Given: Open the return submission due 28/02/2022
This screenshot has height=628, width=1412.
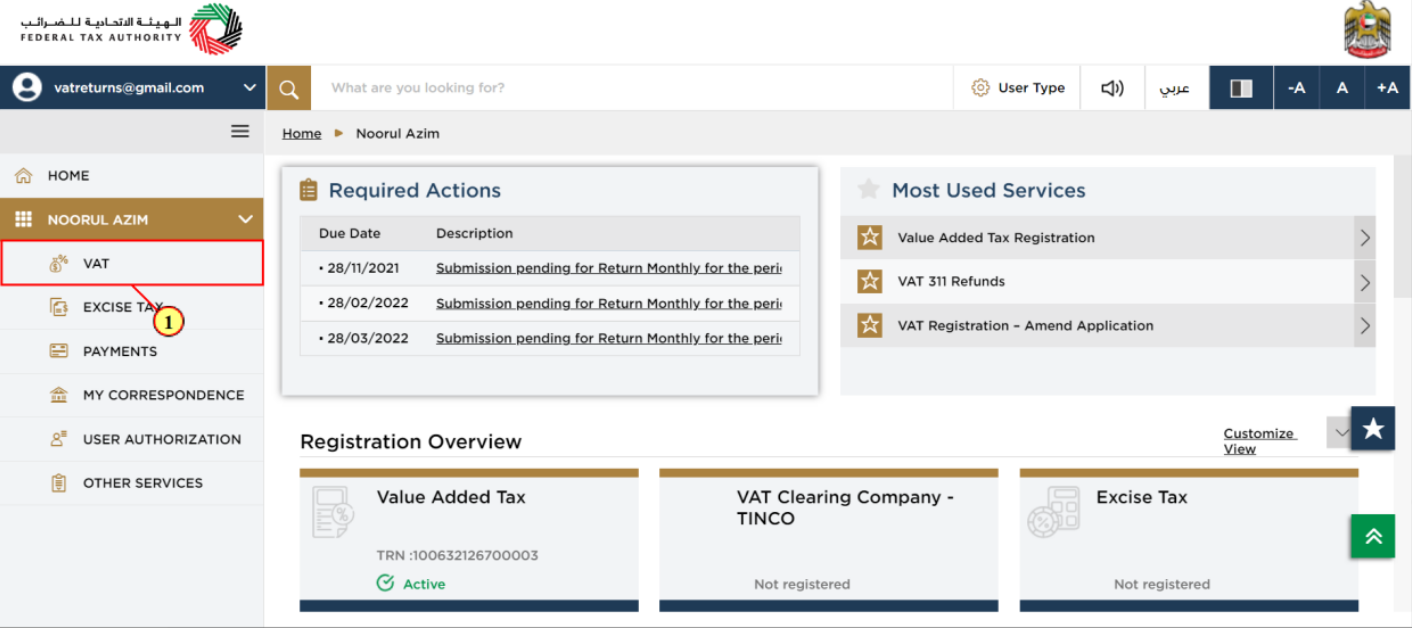Looking at the screenshot, I should pos(608,303).
